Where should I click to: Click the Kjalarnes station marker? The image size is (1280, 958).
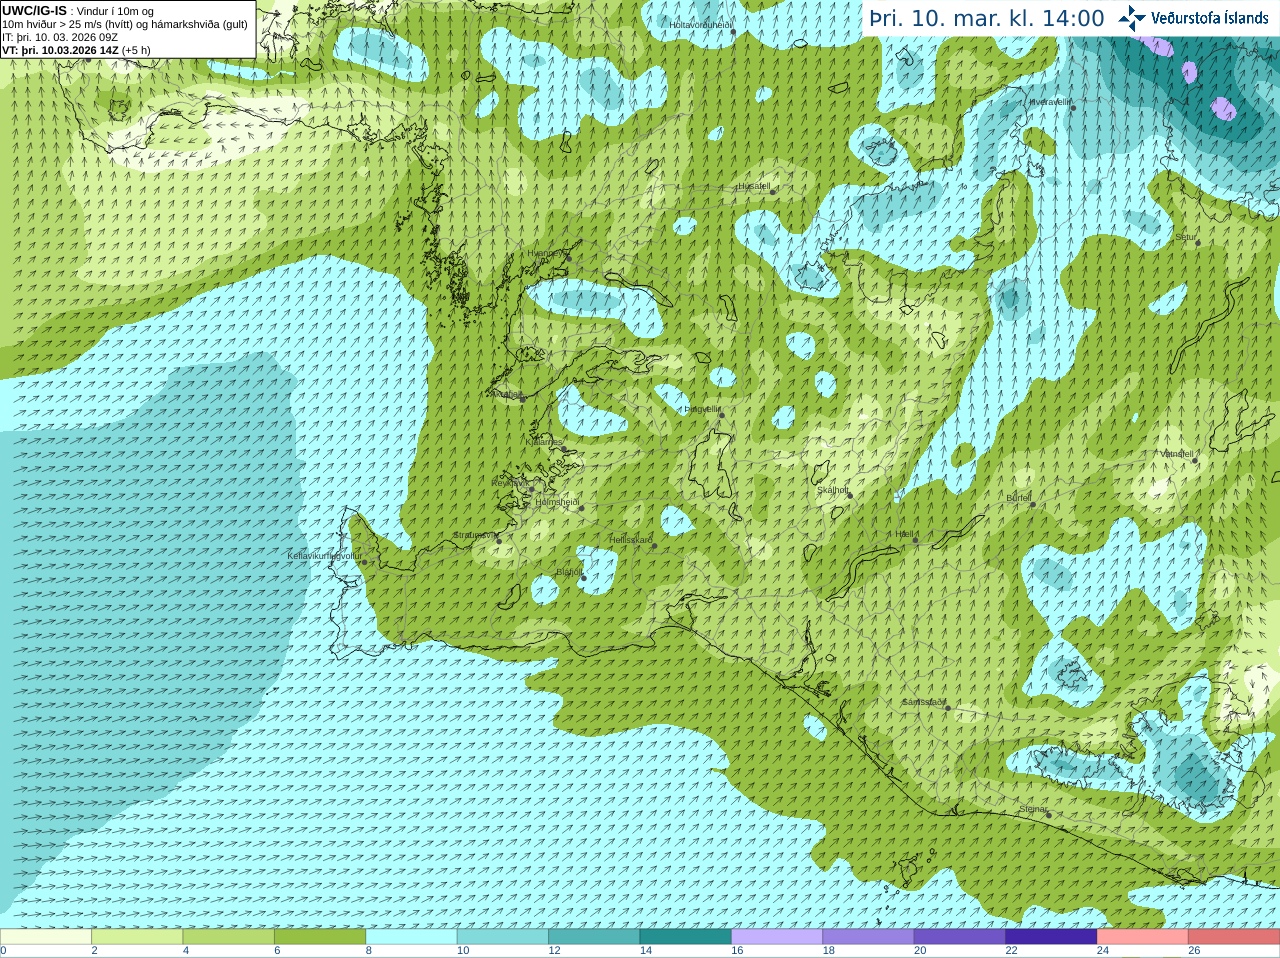point(565,448)
